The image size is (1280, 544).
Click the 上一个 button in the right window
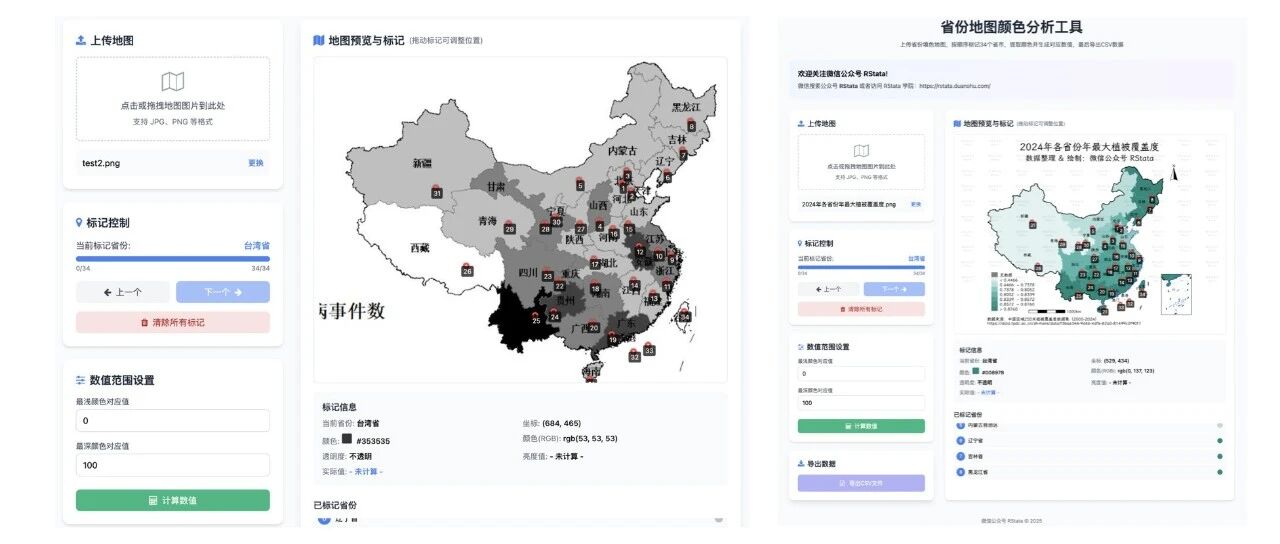click(829, 289)
